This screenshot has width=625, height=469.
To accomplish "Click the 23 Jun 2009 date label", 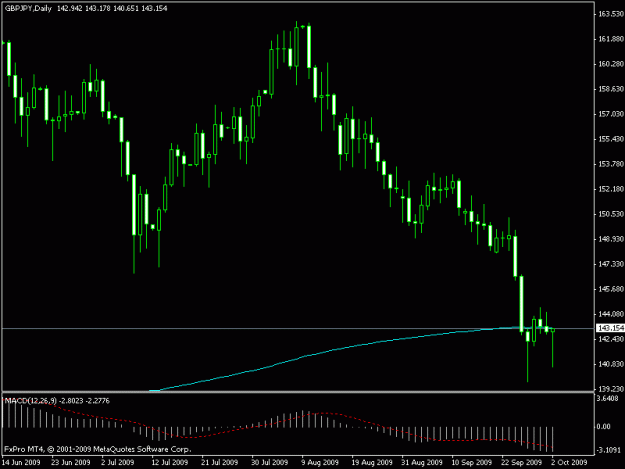I will tap(71, 462).
